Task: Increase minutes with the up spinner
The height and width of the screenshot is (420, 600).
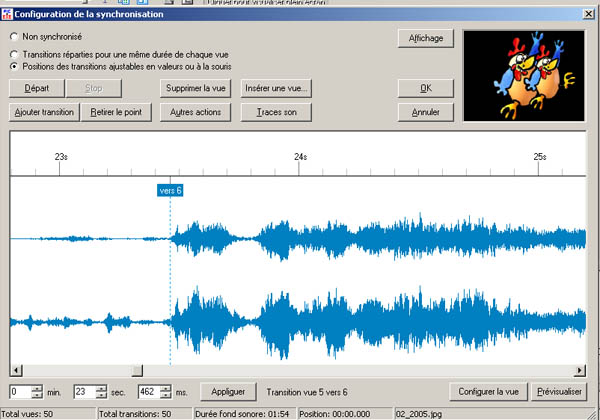Action: click(x=37, y=388)
